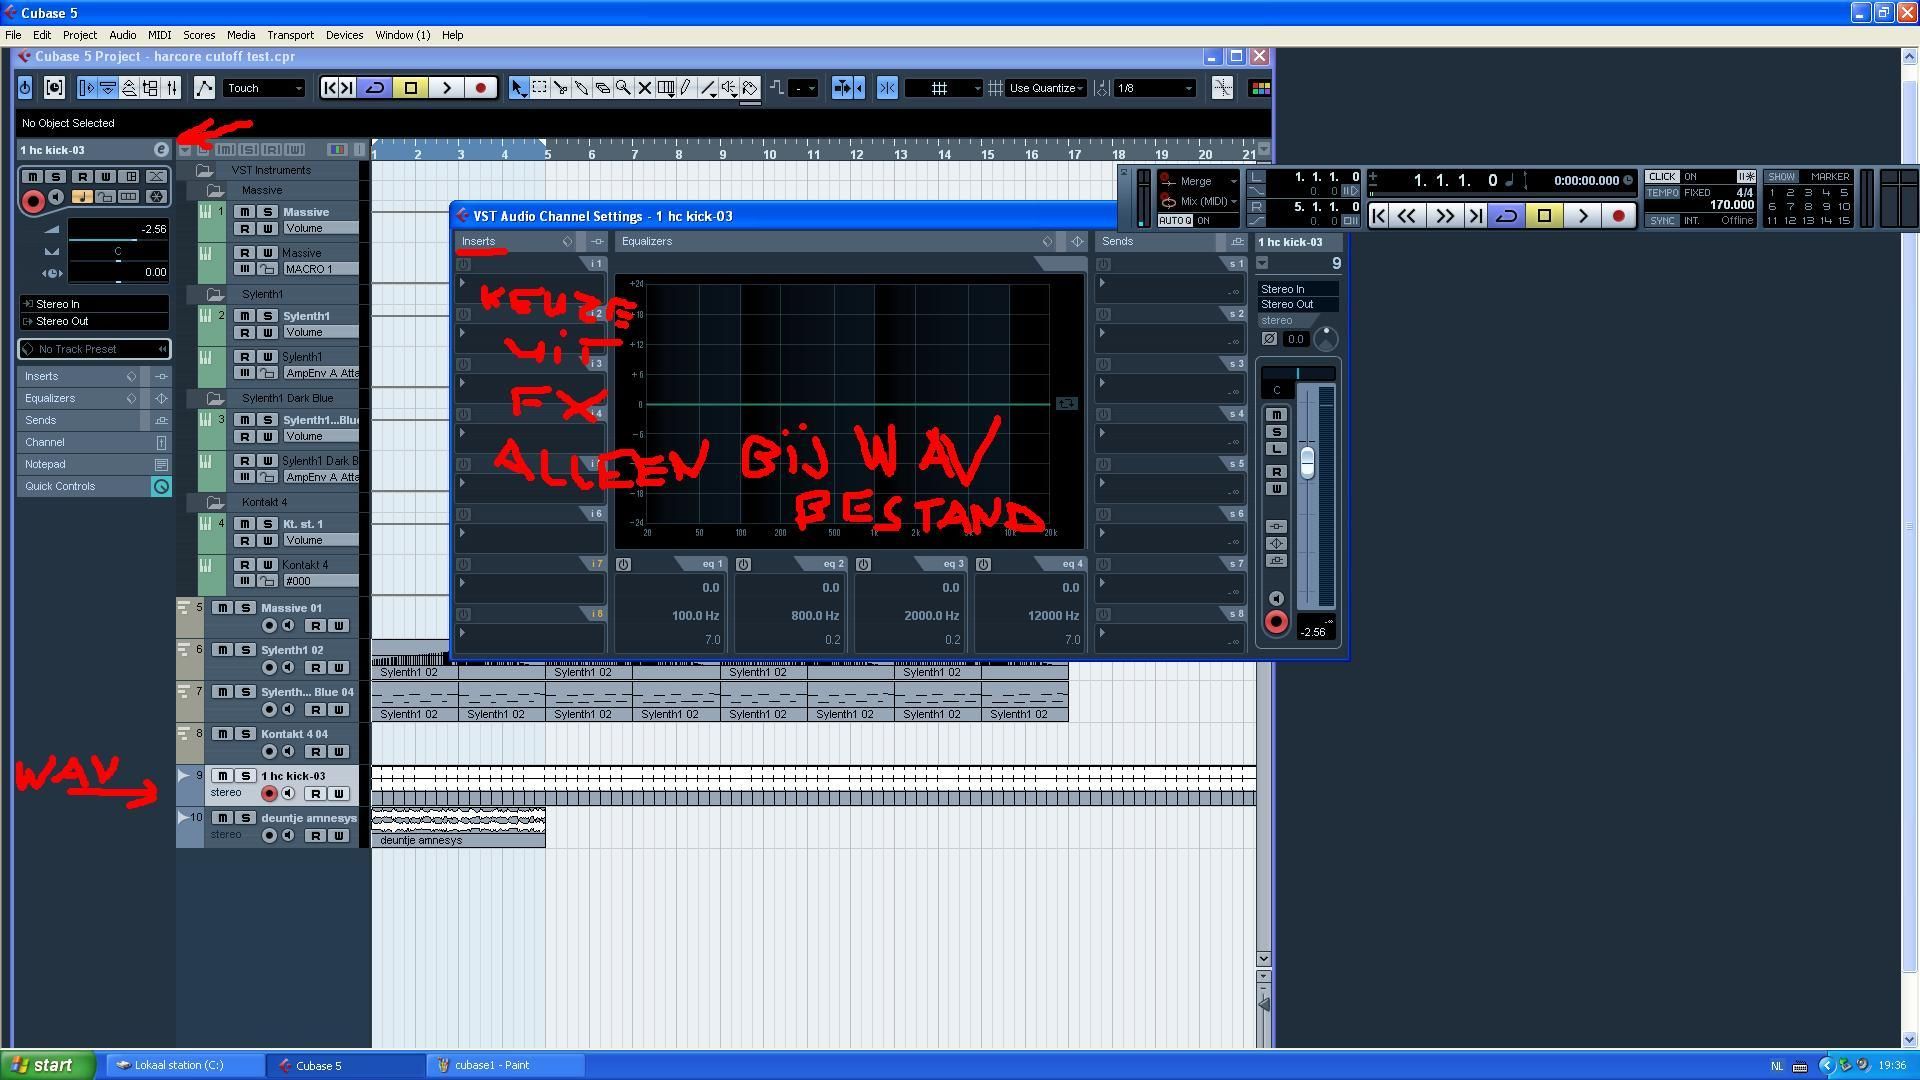Open edit channel settings 'e' button
This screenshot has width=1920, height=1080.
[x=161, y=149]
